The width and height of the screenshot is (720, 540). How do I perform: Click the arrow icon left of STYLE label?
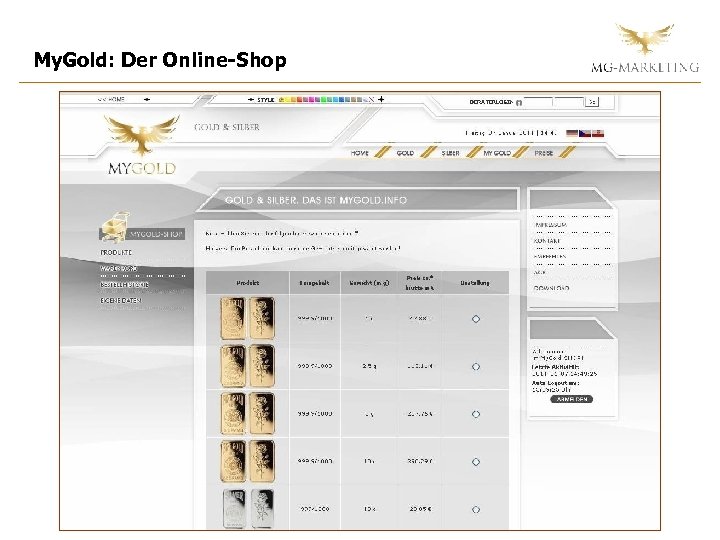click(x=251, y=99)
